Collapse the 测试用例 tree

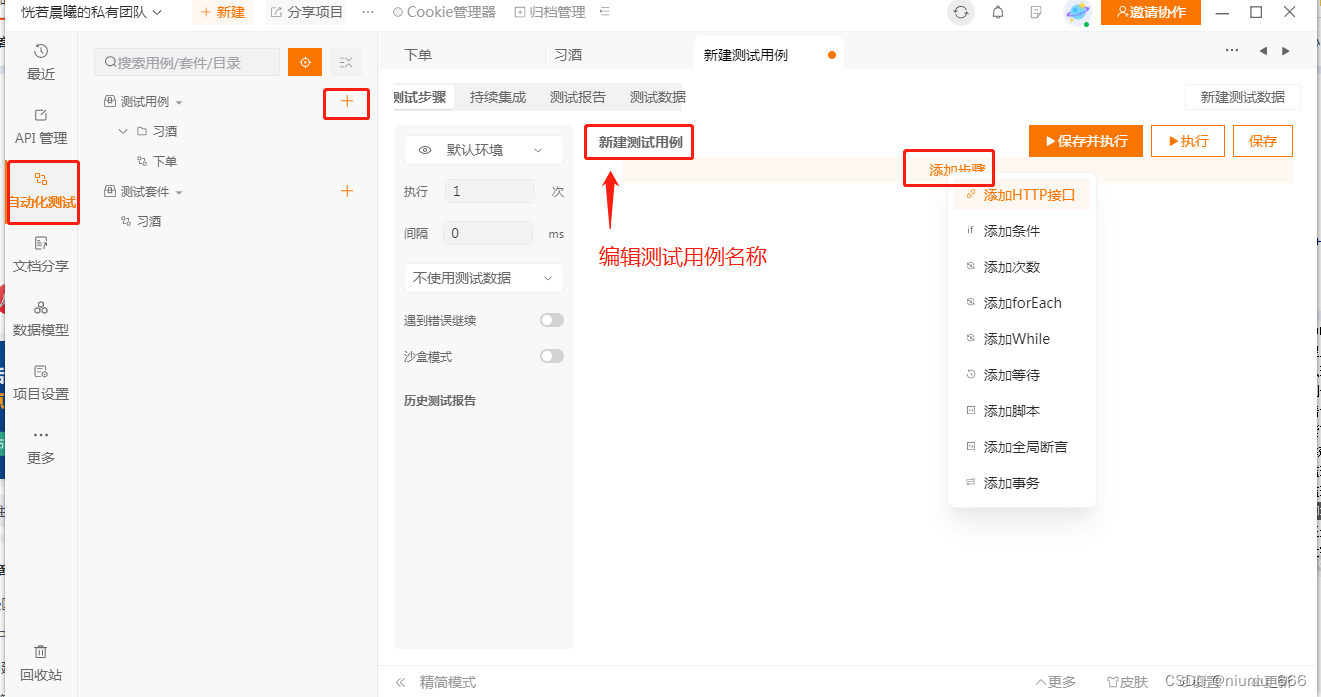[178, 101]
